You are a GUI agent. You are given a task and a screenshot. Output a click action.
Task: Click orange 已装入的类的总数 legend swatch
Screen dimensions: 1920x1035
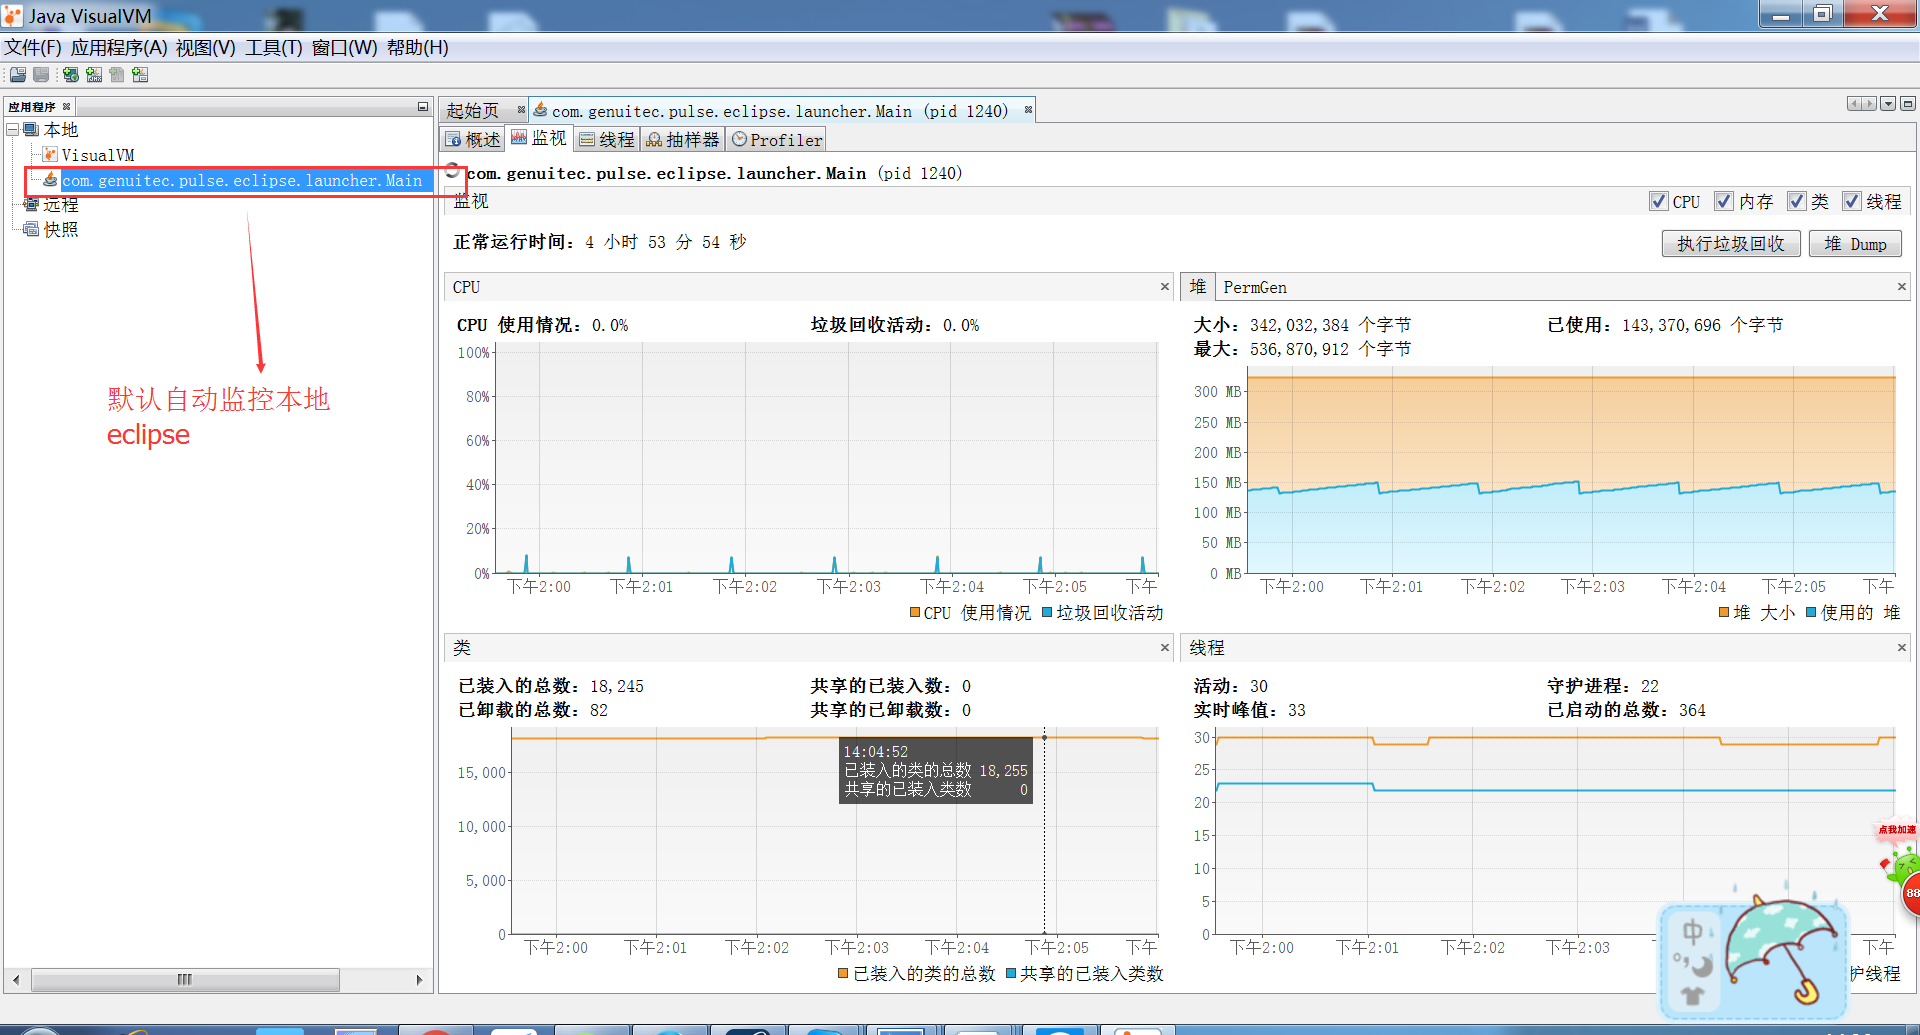pyautogui.click(x=843, y=974)
